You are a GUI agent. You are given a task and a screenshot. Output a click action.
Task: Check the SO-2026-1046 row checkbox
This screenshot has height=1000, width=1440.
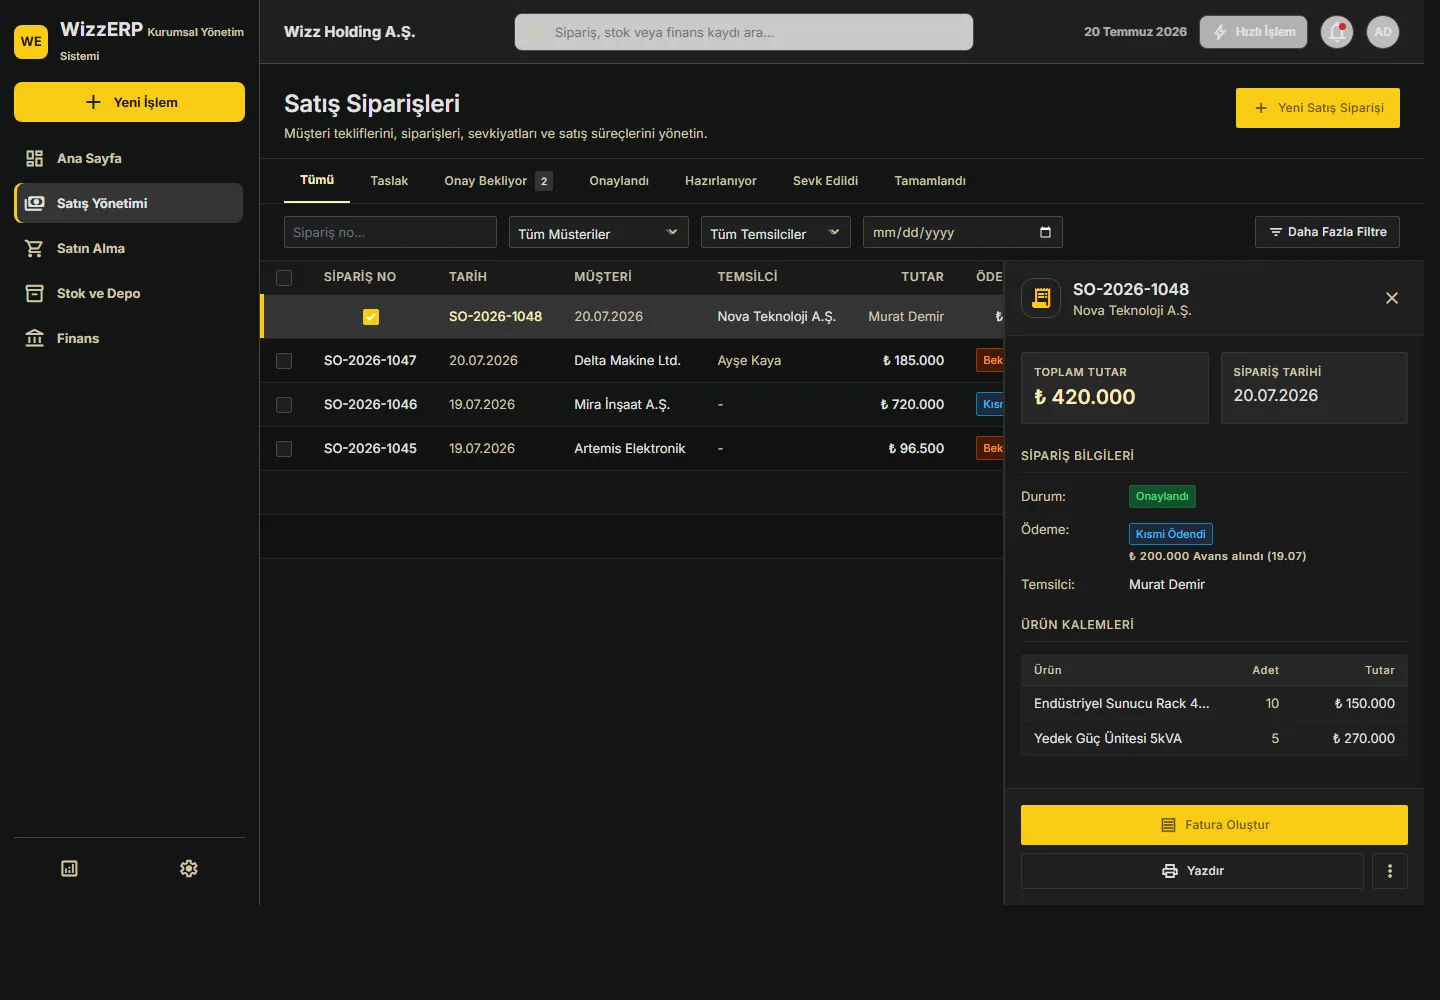pyautogui.click(x=284, y=405)
